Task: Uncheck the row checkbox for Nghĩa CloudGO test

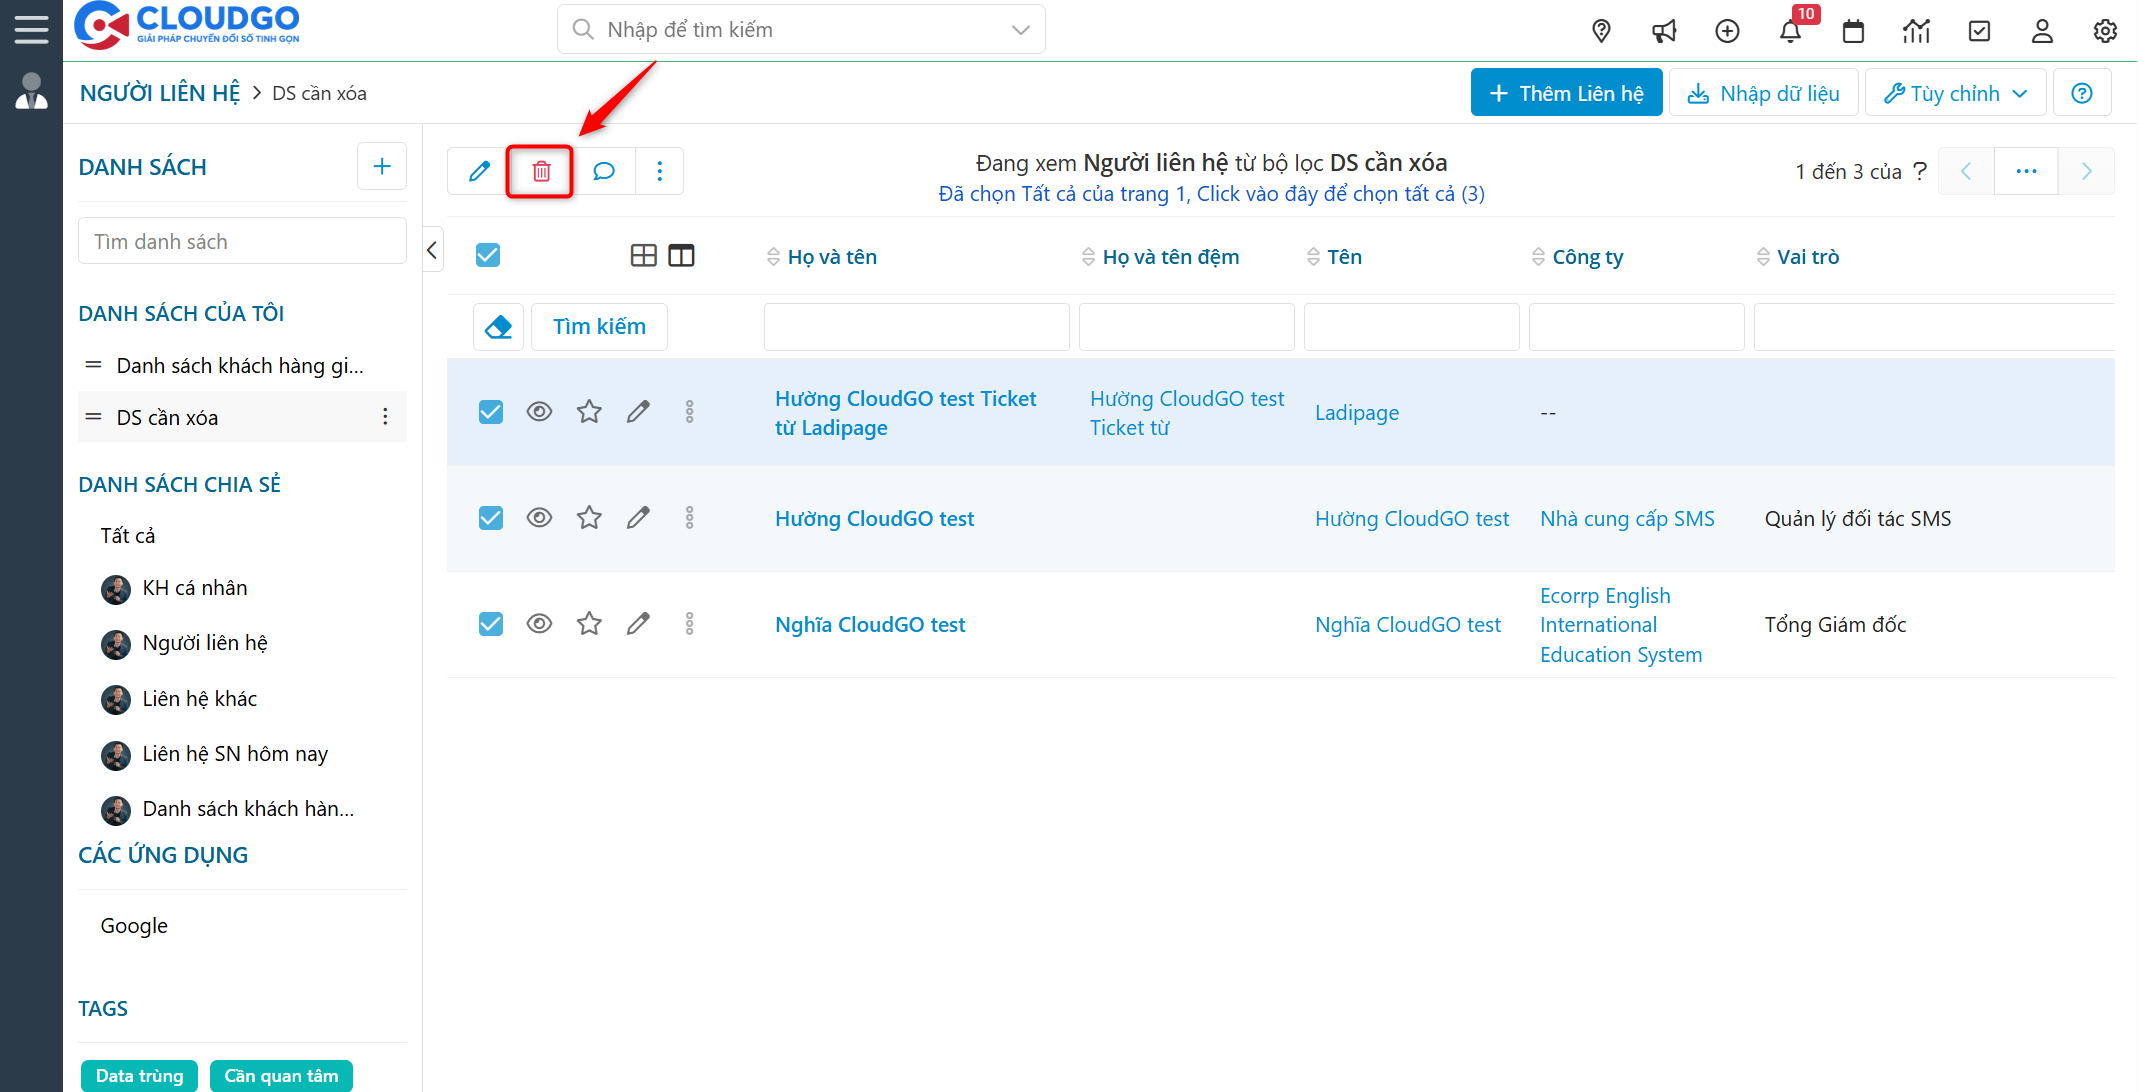Action: (491, 623)
